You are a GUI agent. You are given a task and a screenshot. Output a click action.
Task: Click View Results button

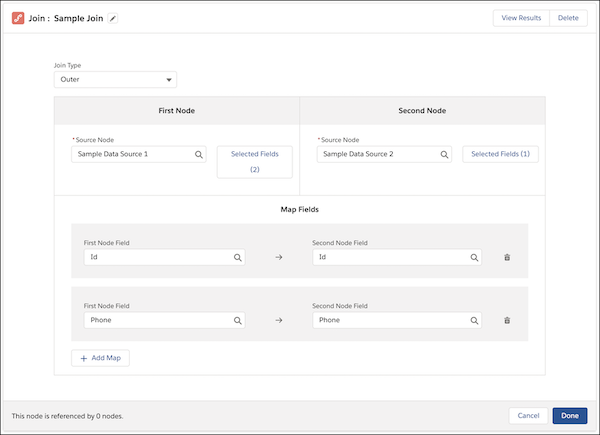(521, 18)
